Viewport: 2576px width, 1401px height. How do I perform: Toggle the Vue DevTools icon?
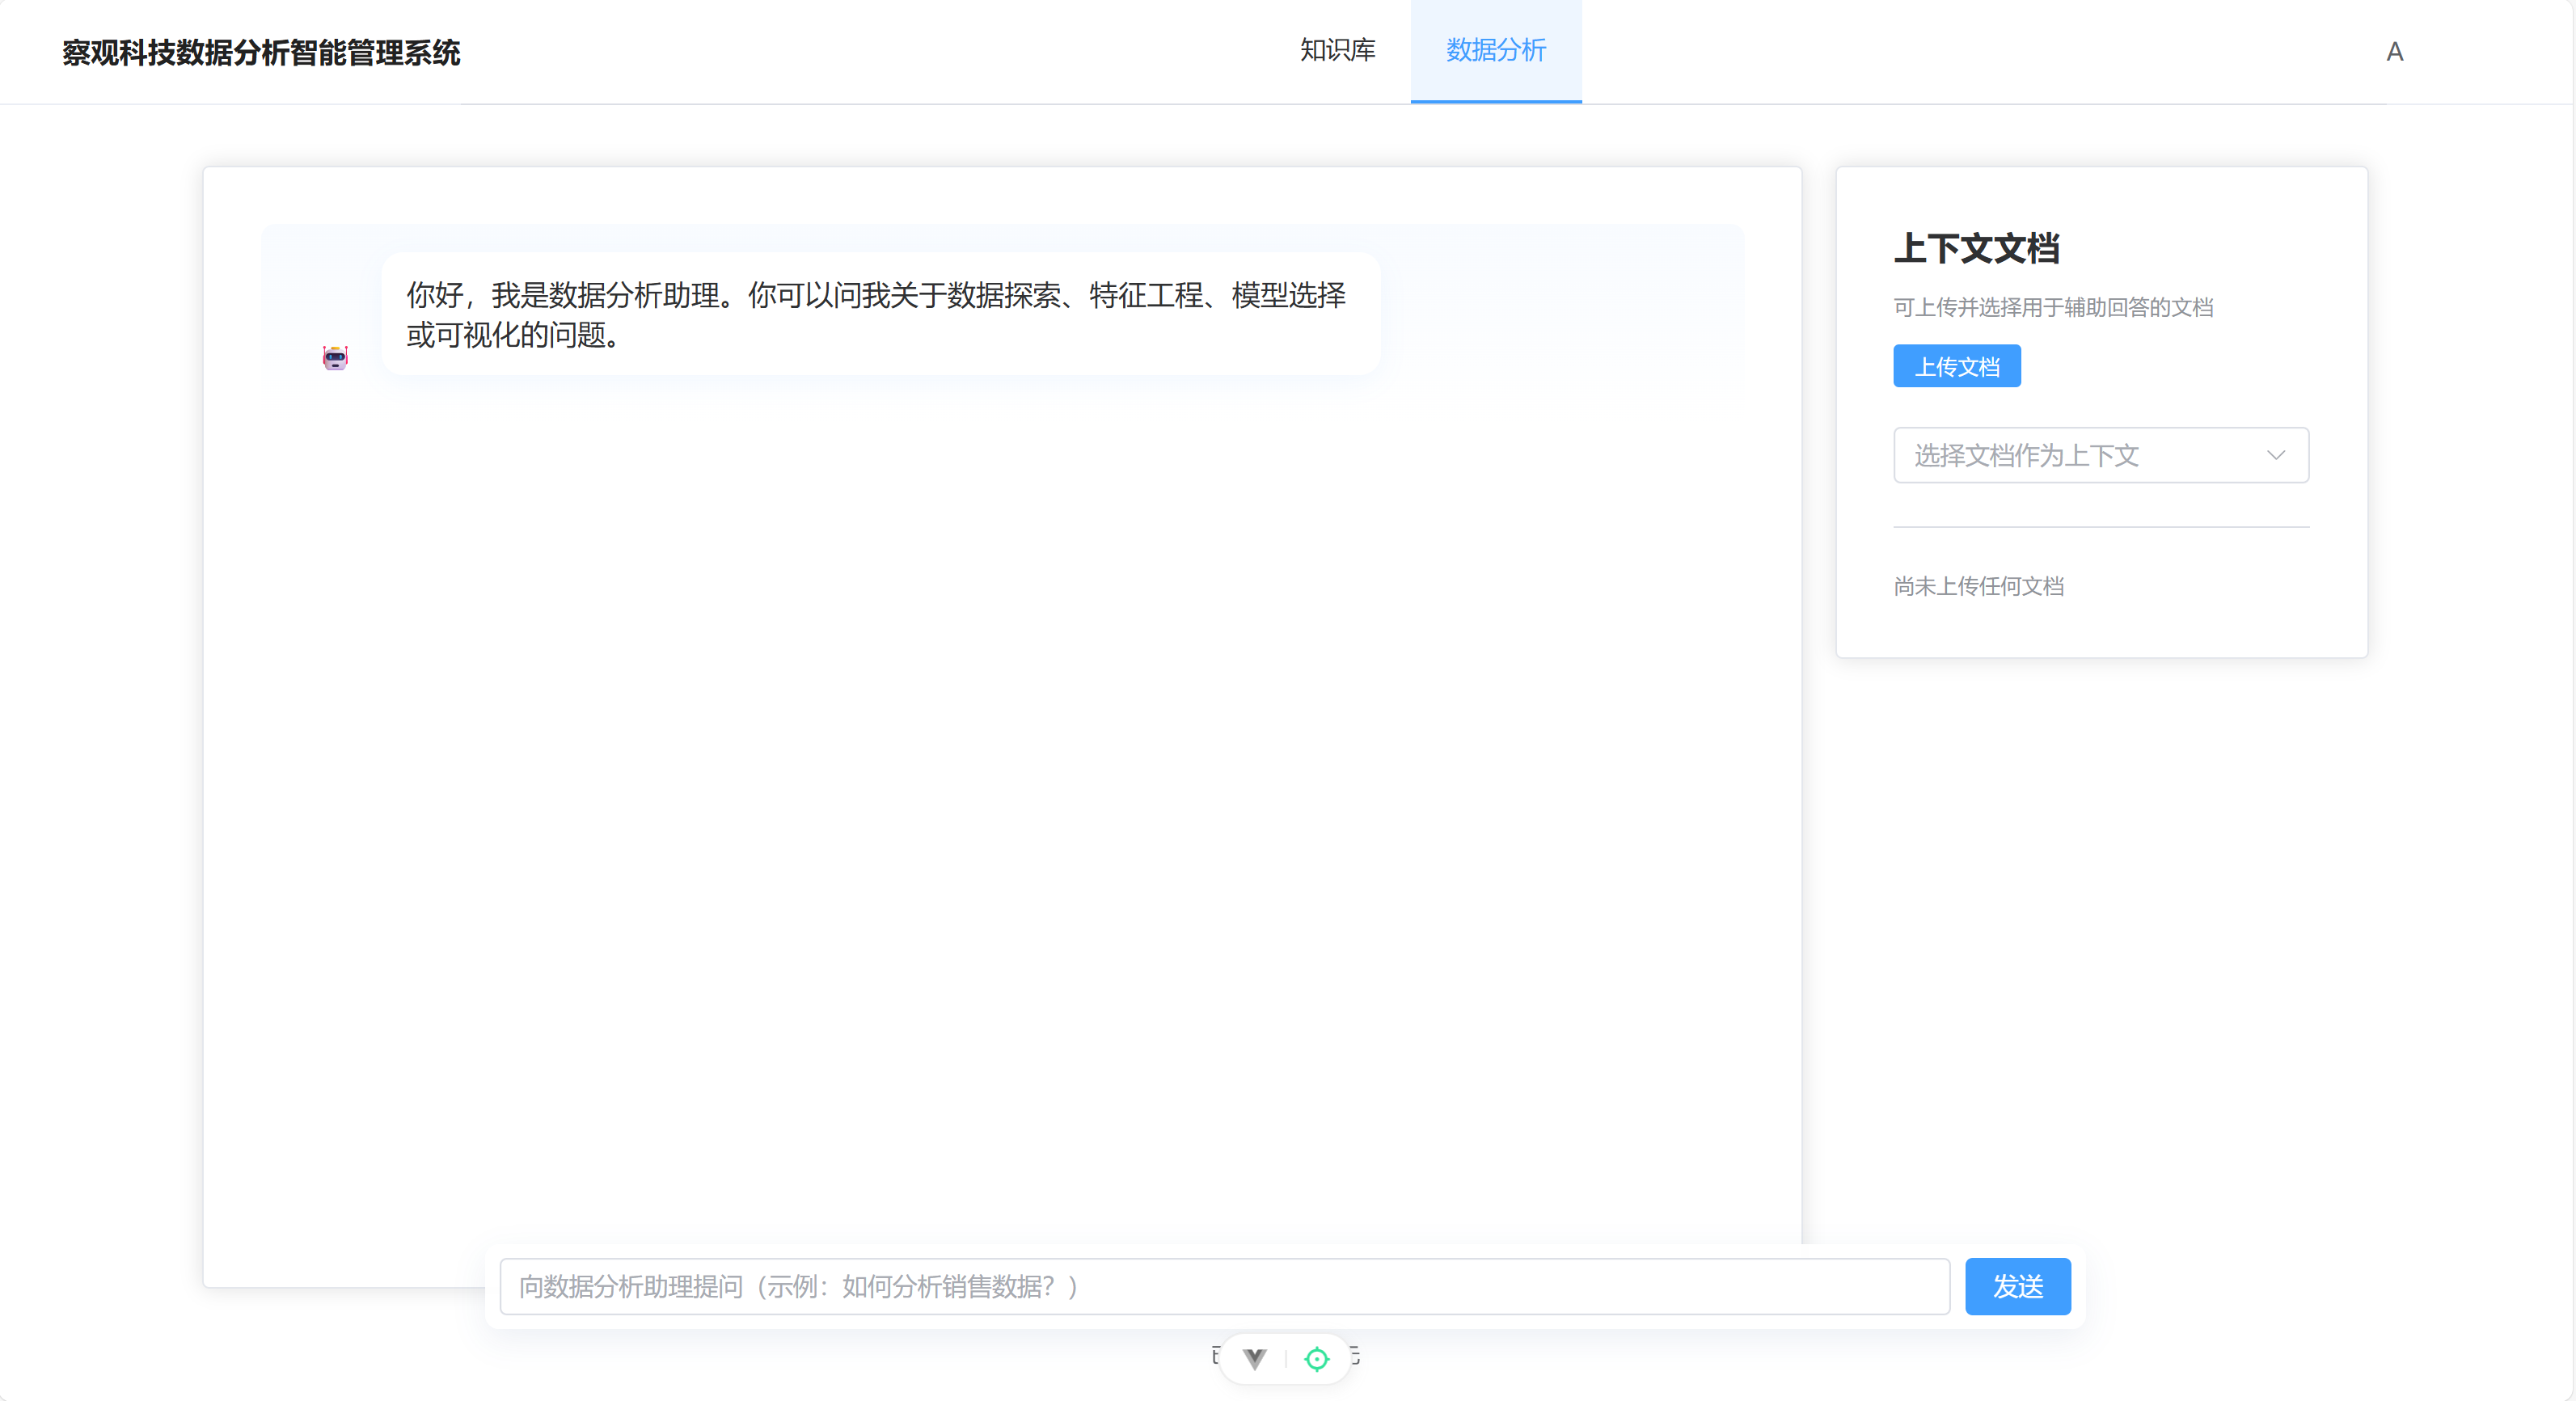1254,1358
